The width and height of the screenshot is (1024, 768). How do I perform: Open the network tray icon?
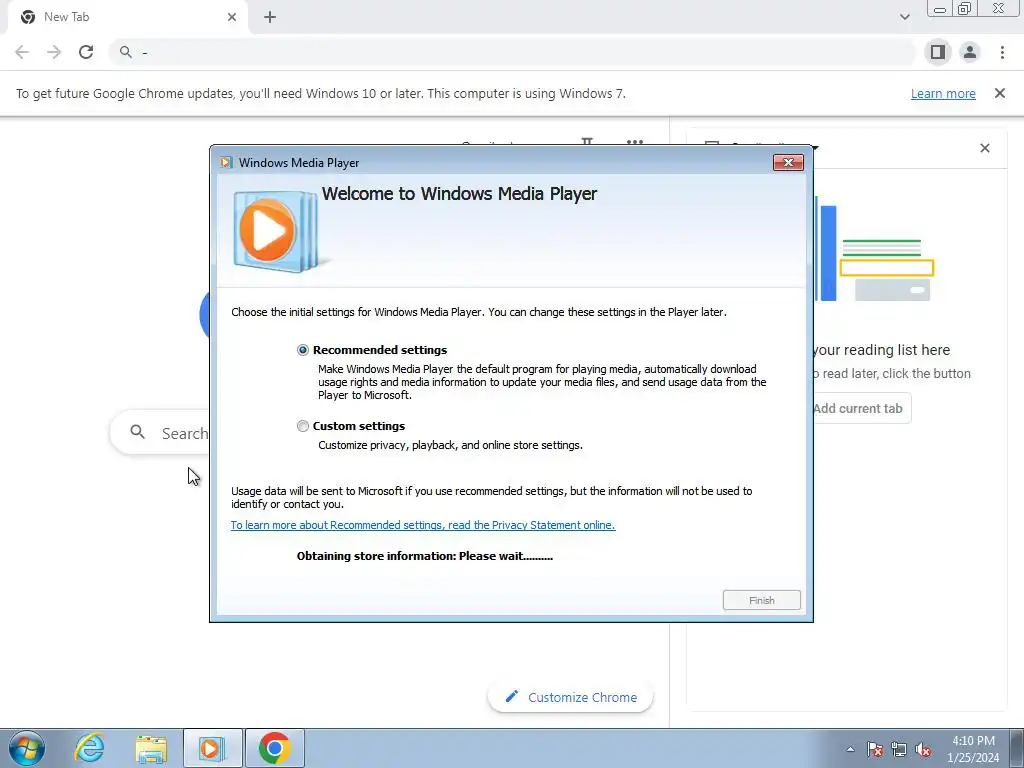(899, 749)
